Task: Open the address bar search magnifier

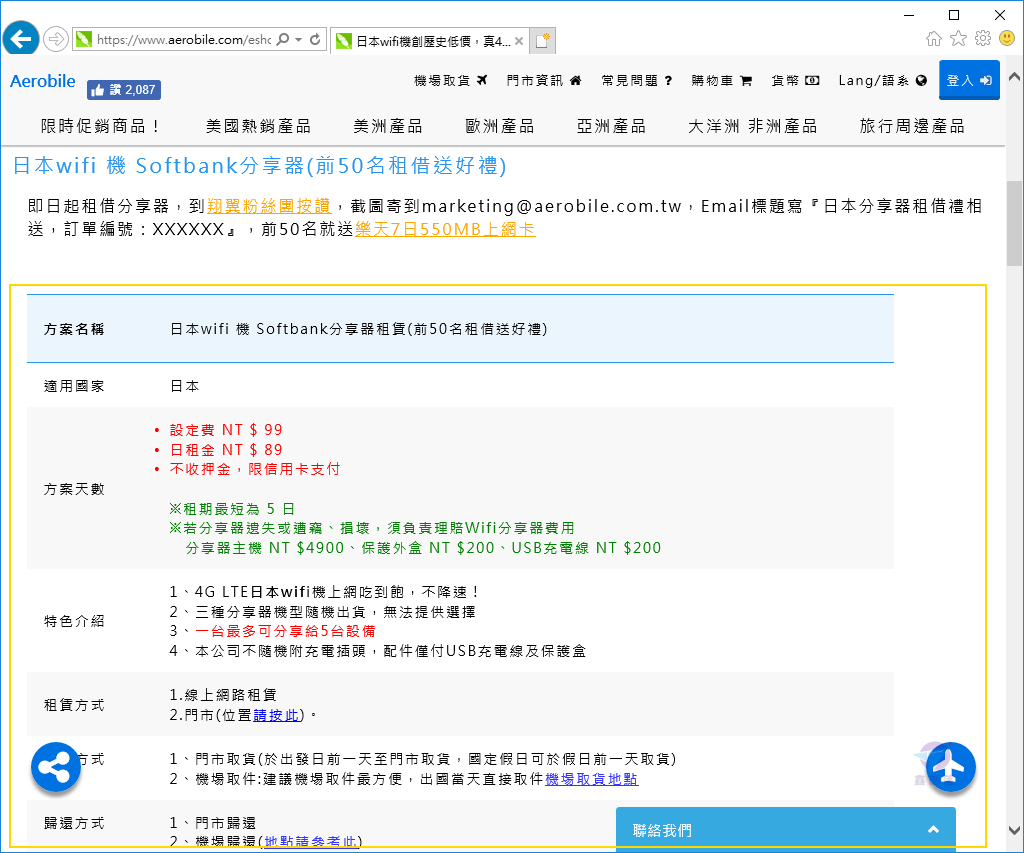Action: click(283, 40)
